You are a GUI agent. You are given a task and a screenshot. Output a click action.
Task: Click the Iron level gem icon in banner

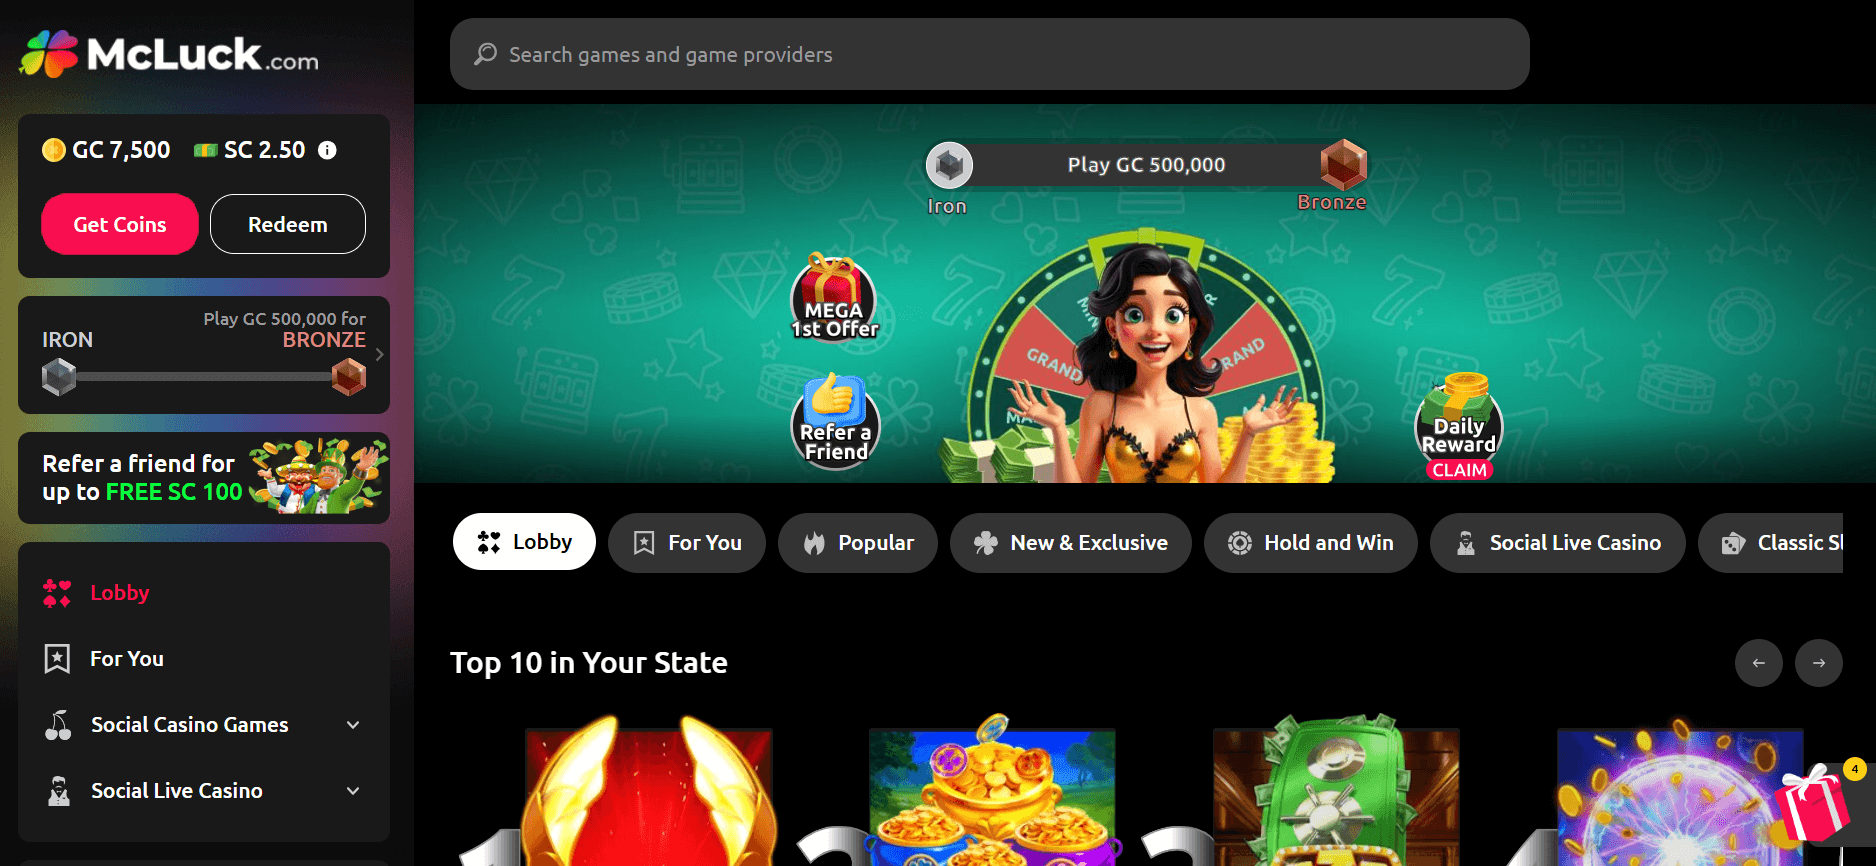click(949, 165)
